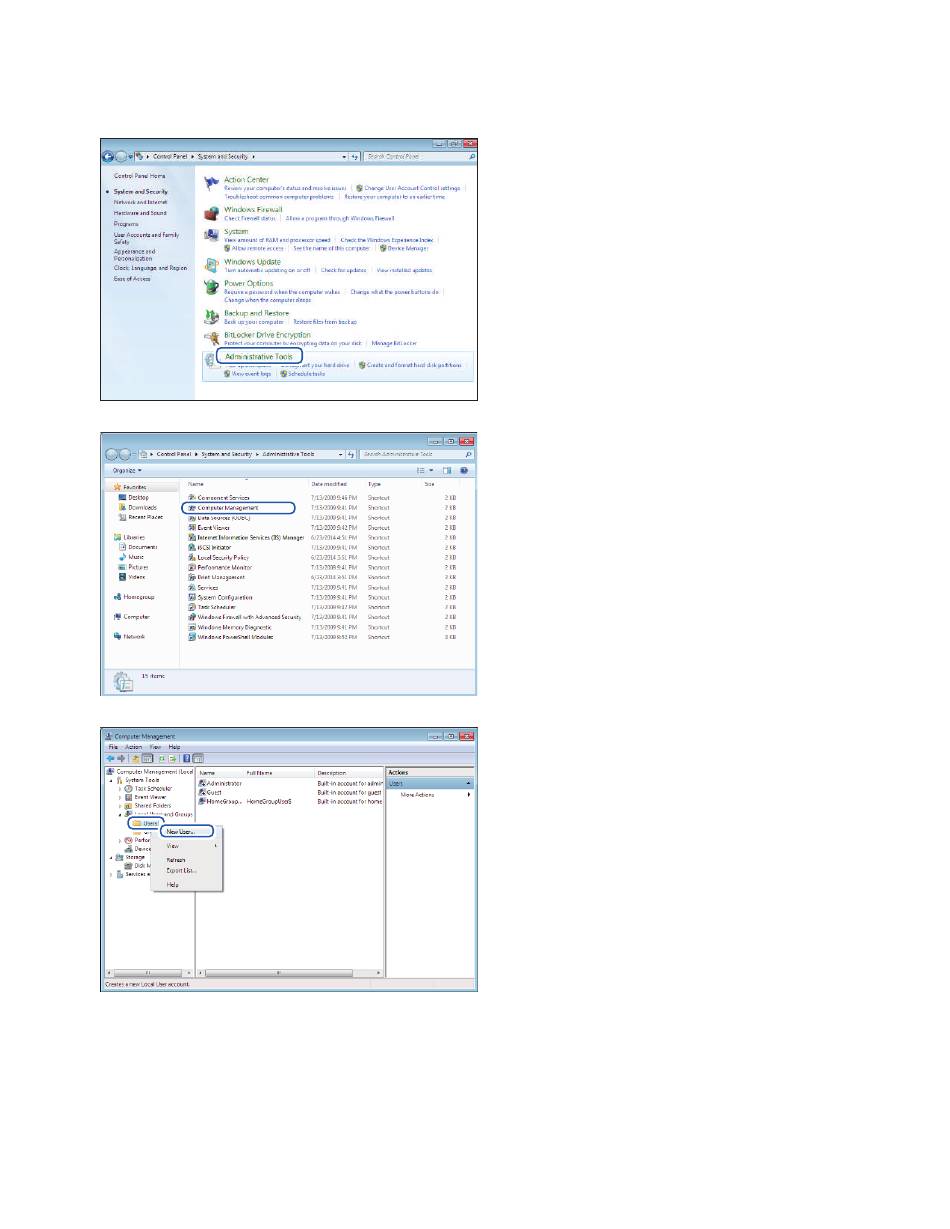Click Back arrow in Computer Management toolbar

[110, 758]
